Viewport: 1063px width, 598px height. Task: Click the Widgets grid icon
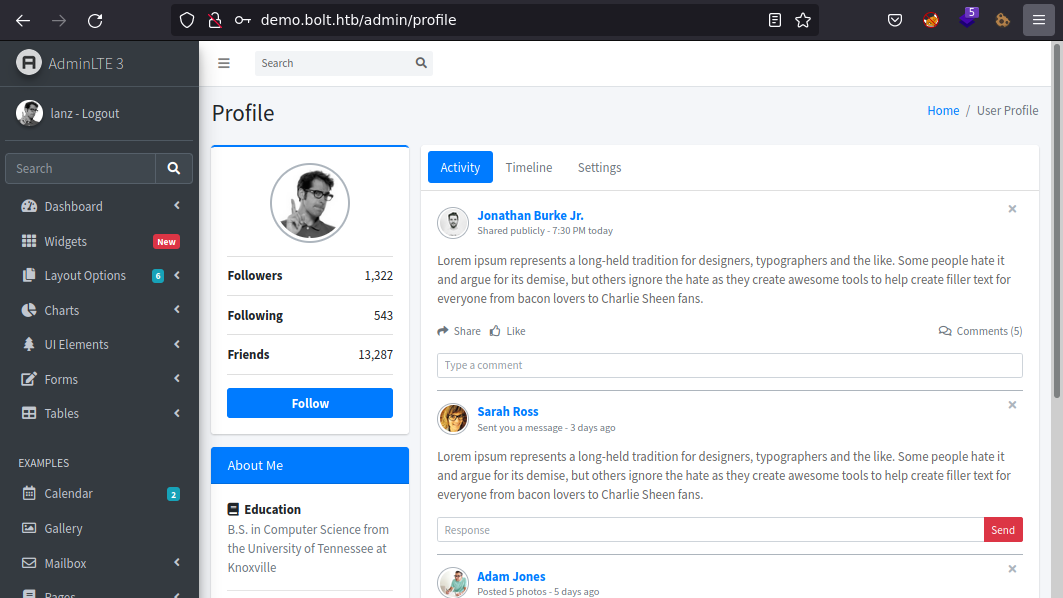click(29, 241)
